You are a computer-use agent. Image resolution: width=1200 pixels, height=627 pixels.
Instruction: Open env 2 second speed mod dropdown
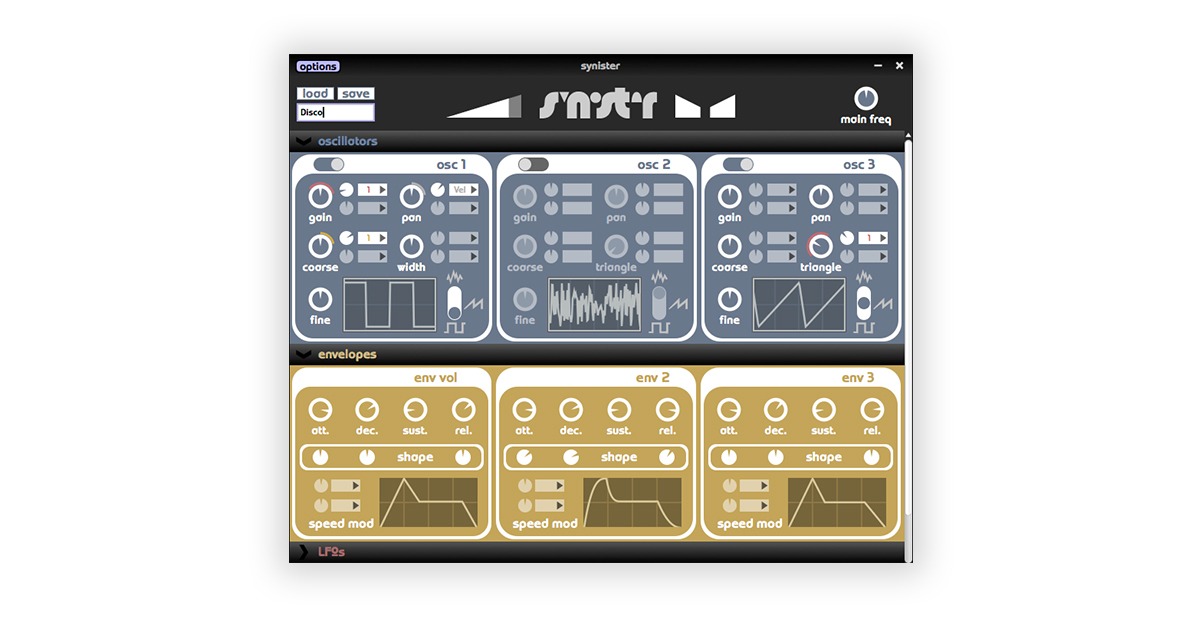coord(550,505)
